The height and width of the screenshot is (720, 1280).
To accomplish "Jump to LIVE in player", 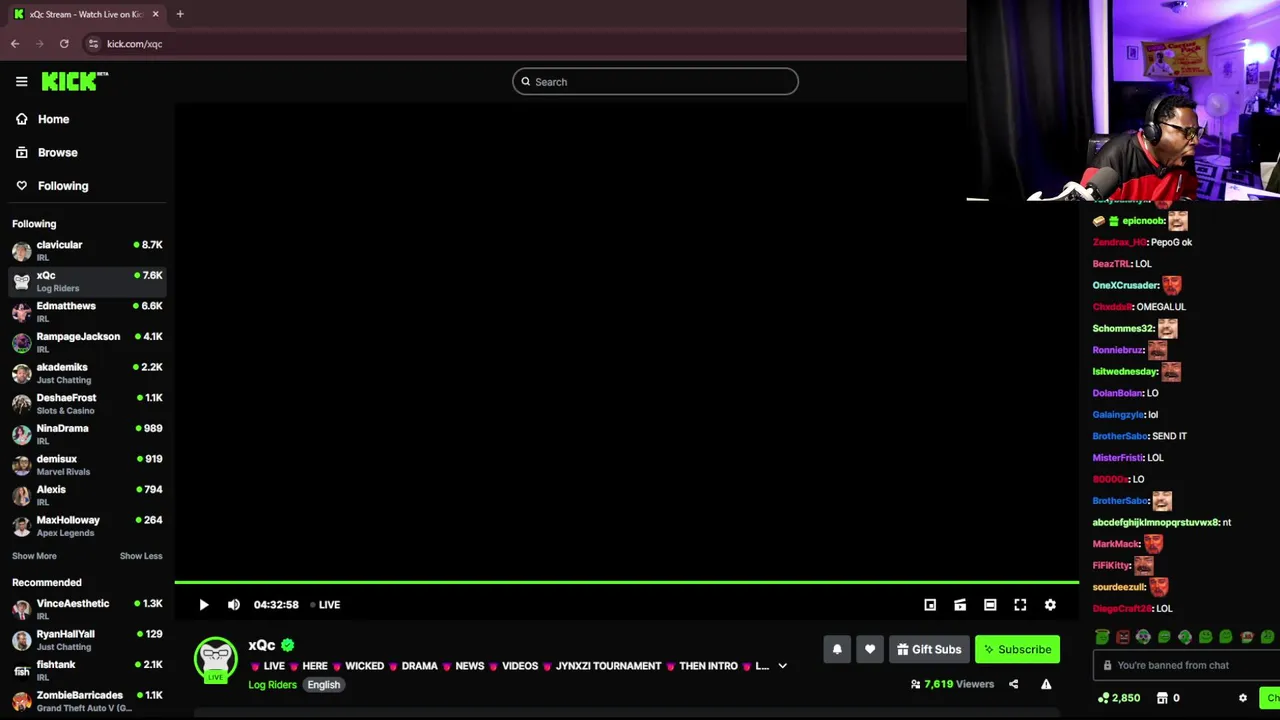I will click(325, 605).
